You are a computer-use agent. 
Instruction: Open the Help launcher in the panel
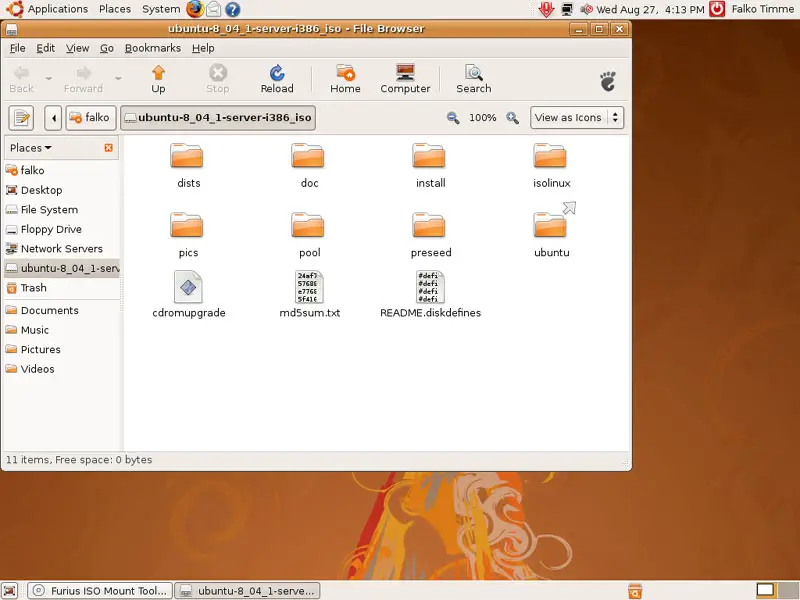click(233, 9)
